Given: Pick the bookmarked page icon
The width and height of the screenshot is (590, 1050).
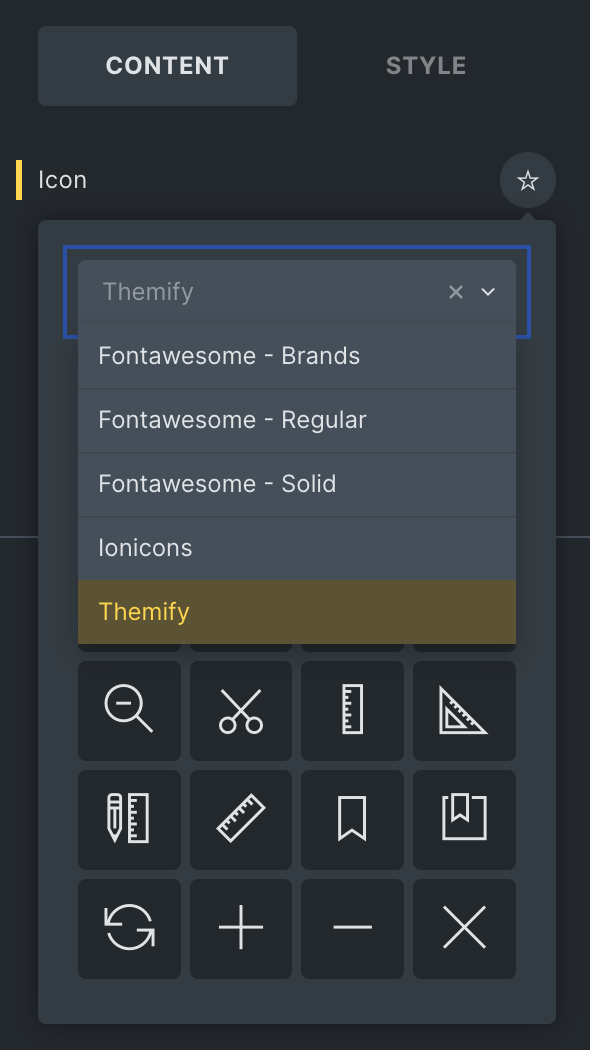Looking at the screenshot, I should point(464,820).
